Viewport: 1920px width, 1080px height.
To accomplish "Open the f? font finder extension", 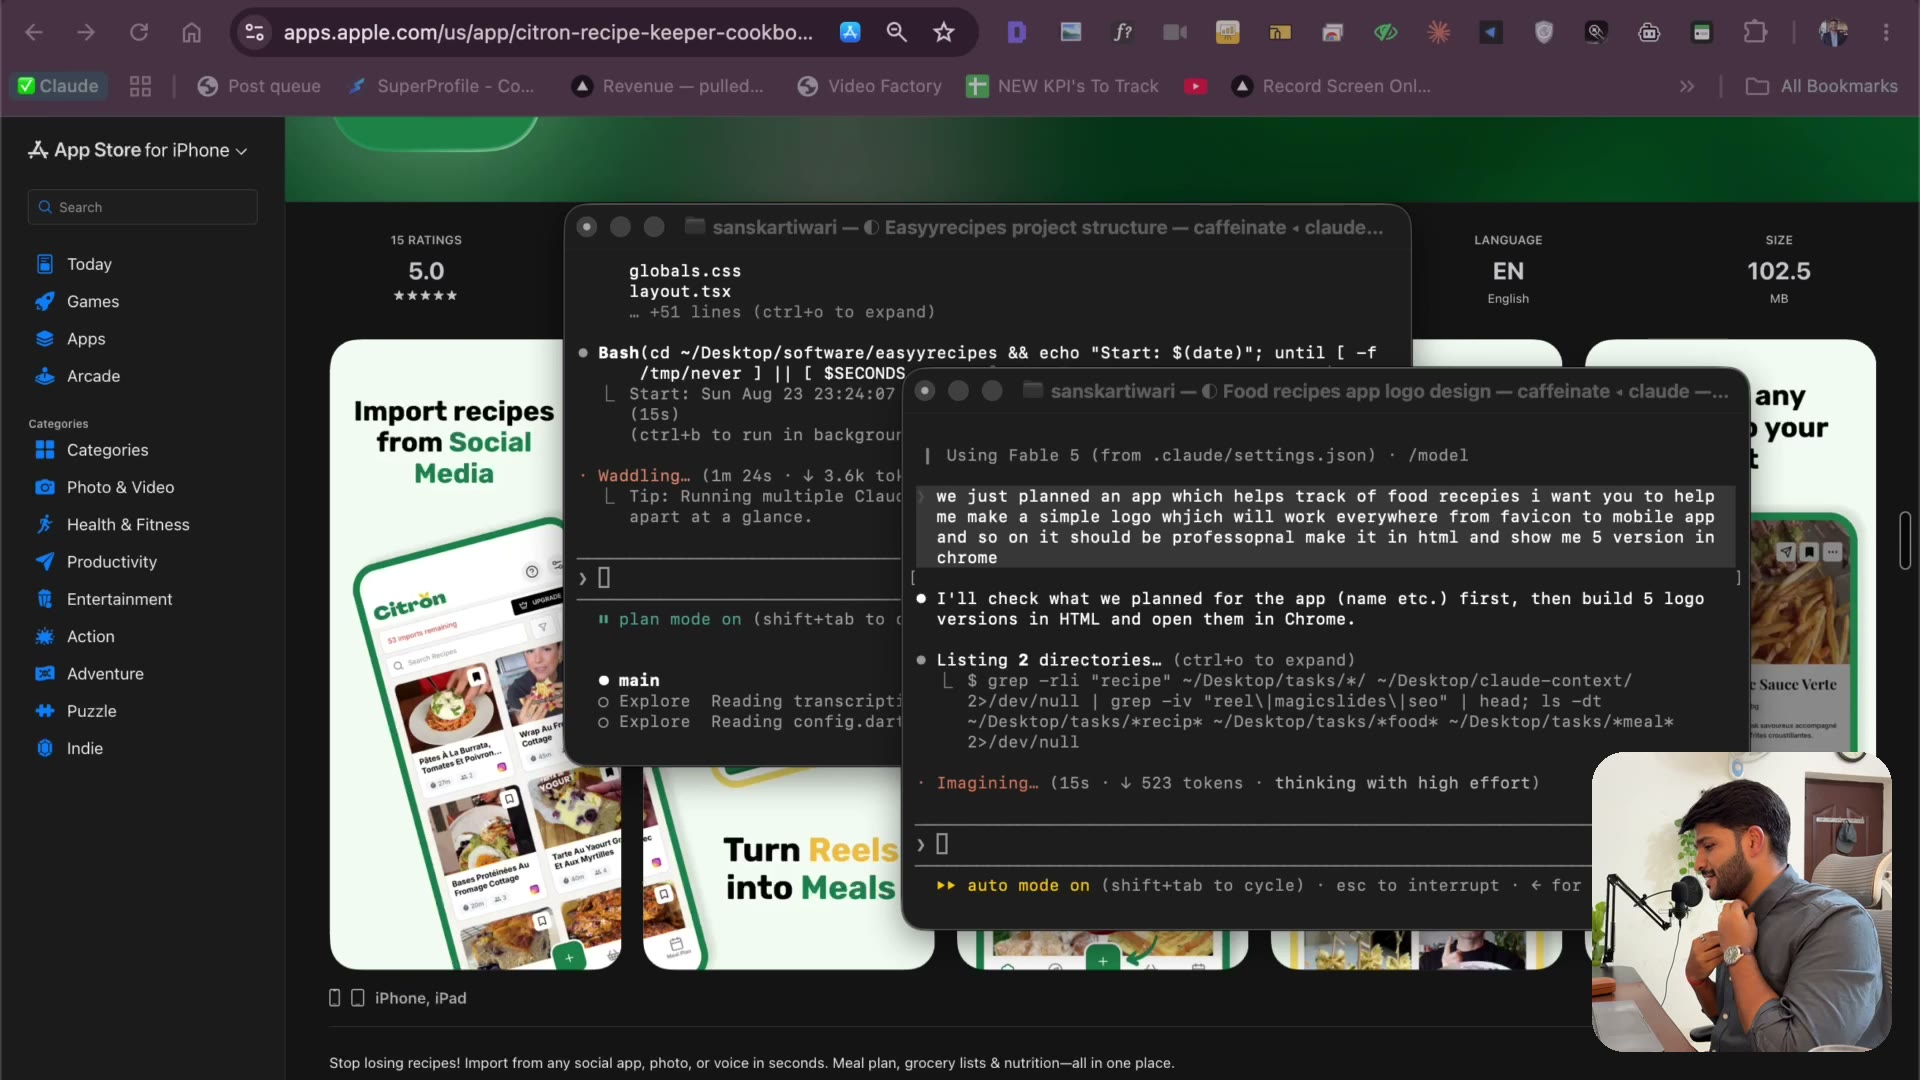I will click(x=1123, y=32).
